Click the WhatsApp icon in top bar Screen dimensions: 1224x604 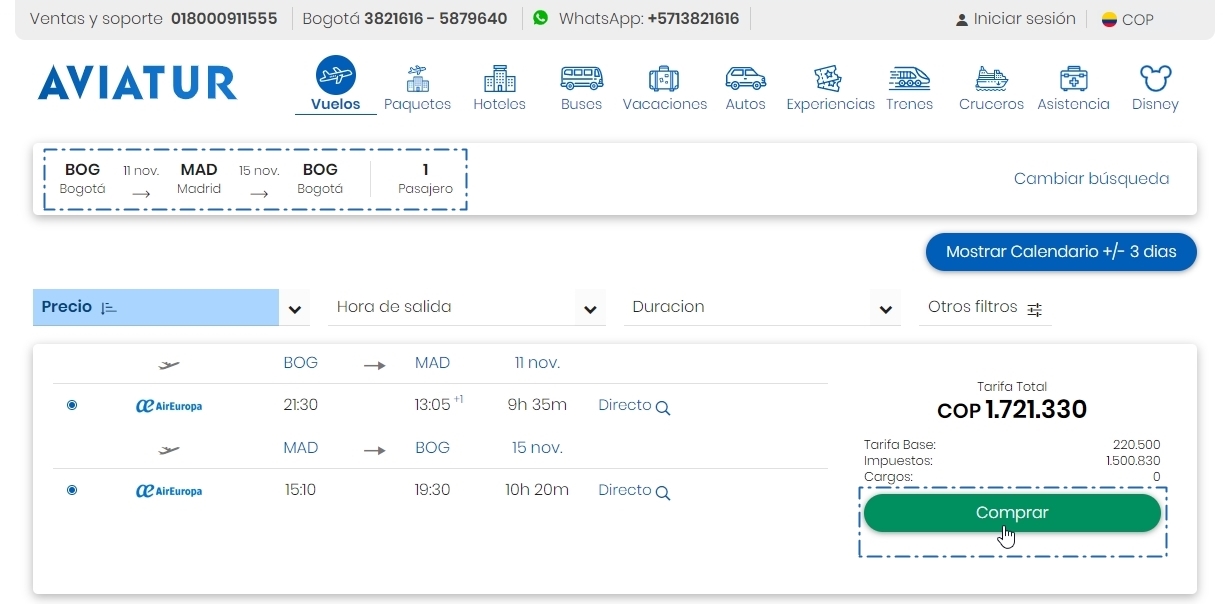pos(540,18)
